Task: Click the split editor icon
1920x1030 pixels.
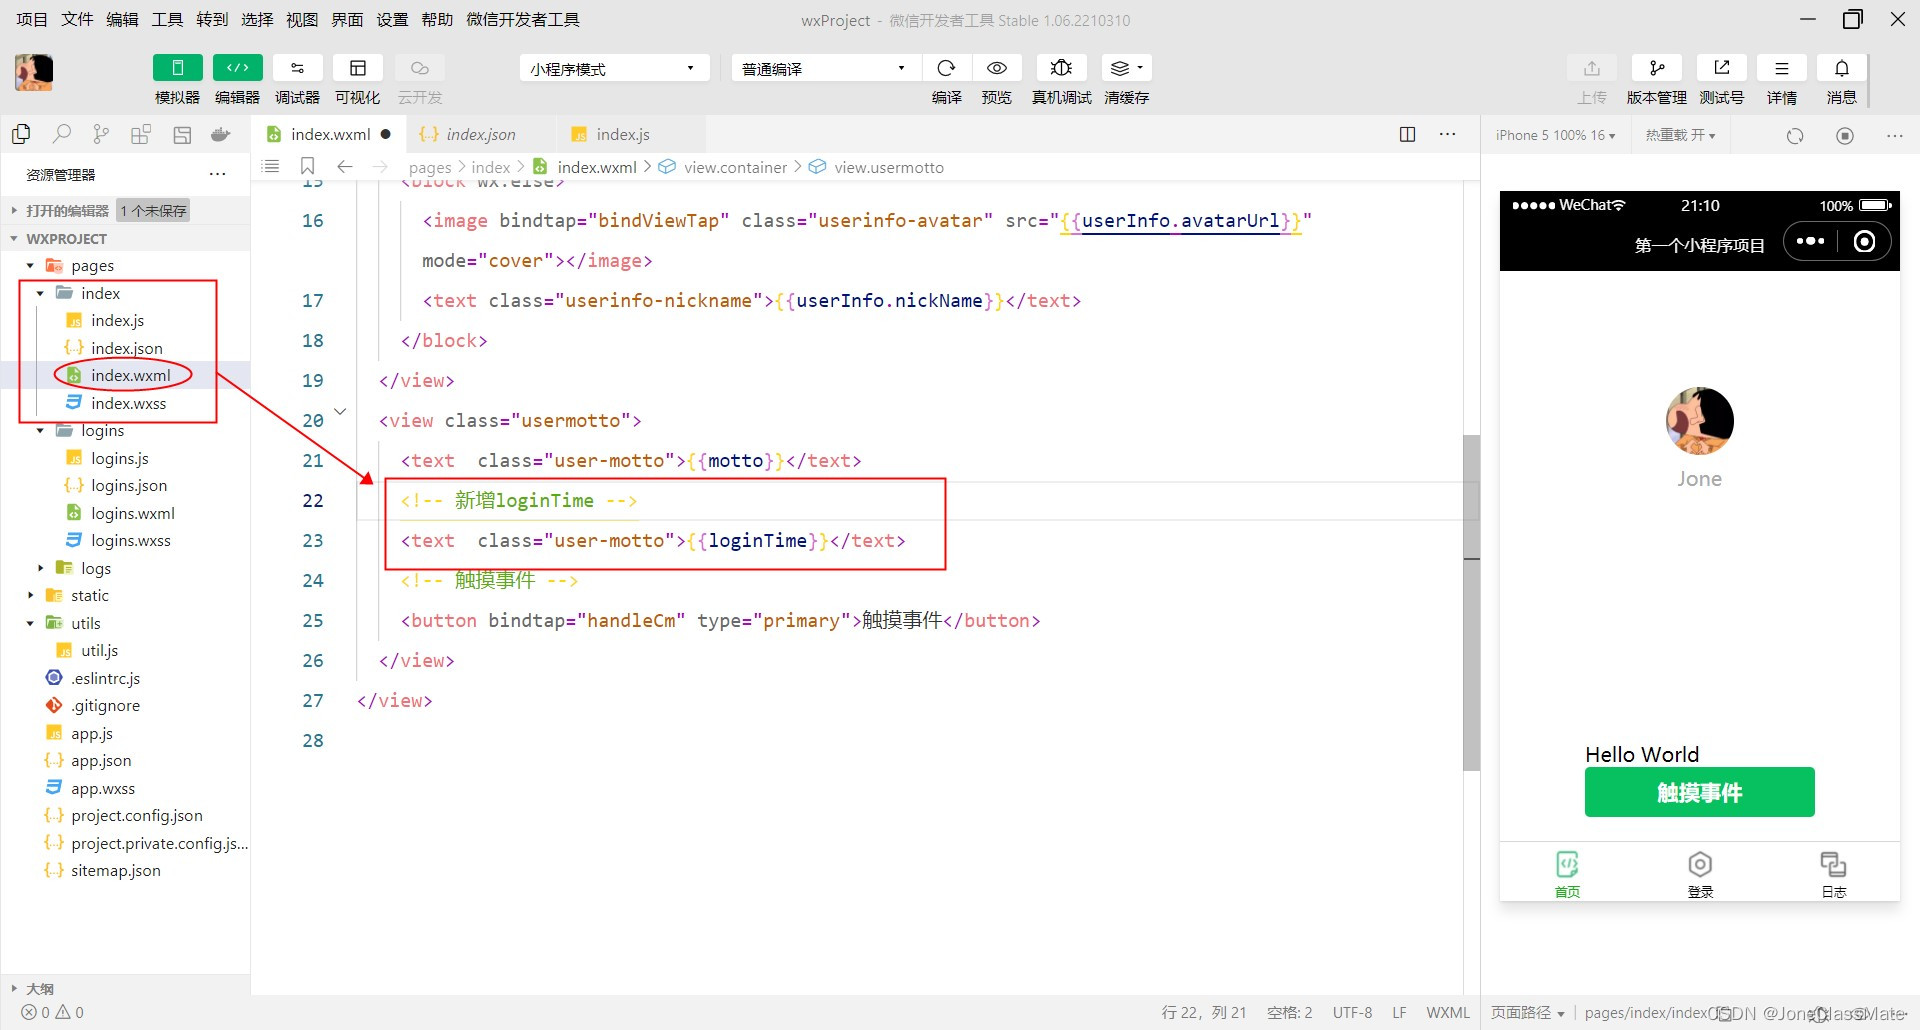Action: (1407, 134)
